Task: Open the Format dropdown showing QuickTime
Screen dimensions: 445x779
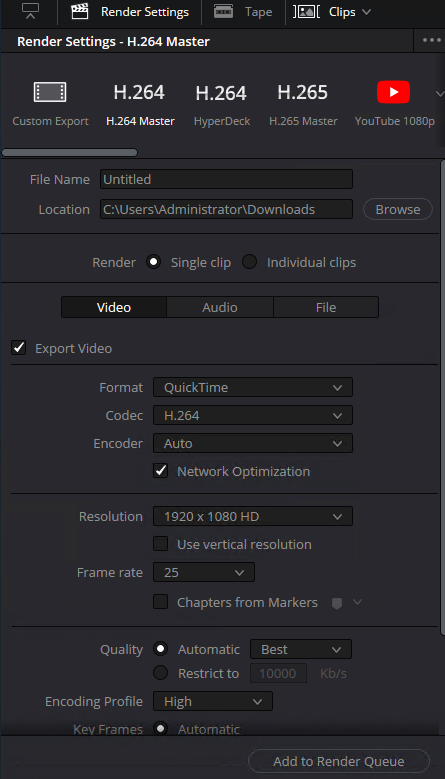Action: [x=253, y=387]
